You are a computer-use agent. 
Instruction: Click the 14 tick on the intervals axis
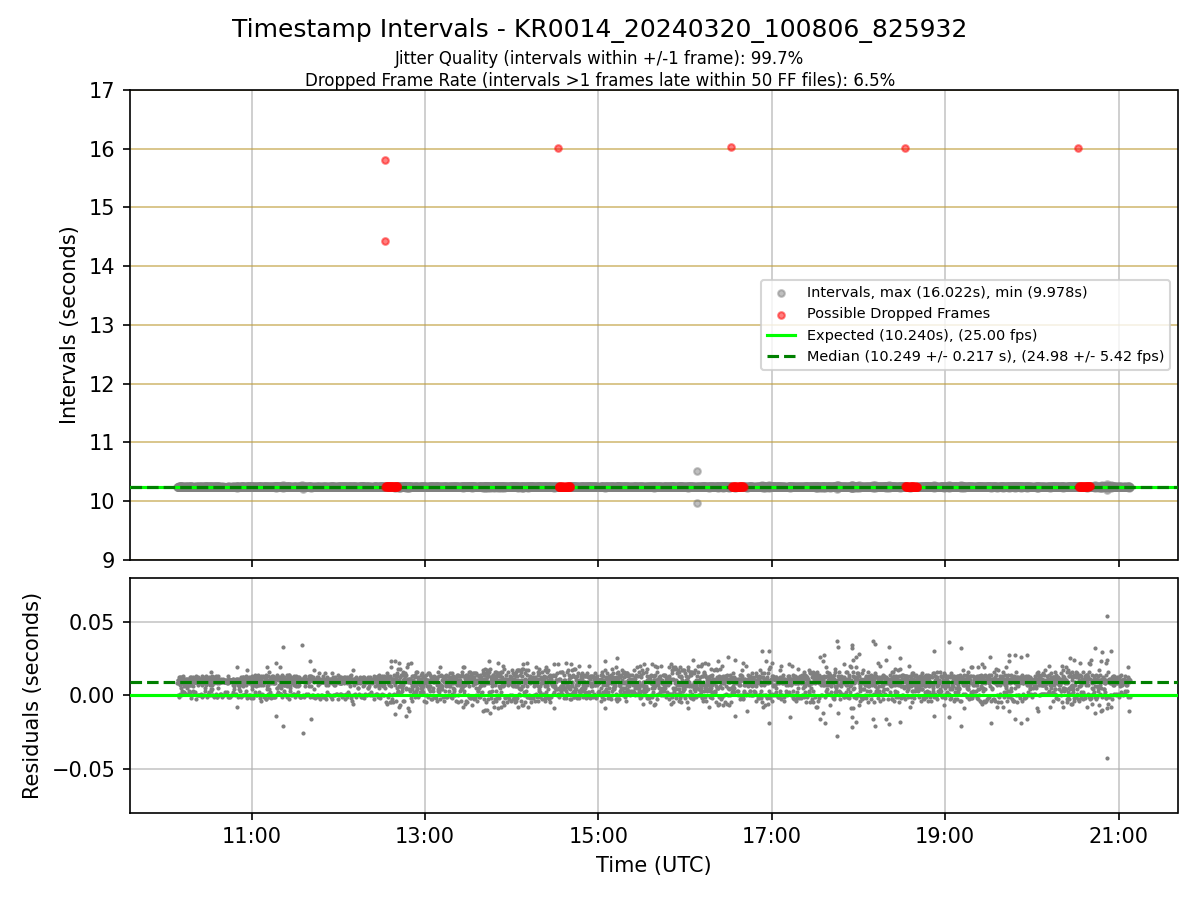pos(103,267)
